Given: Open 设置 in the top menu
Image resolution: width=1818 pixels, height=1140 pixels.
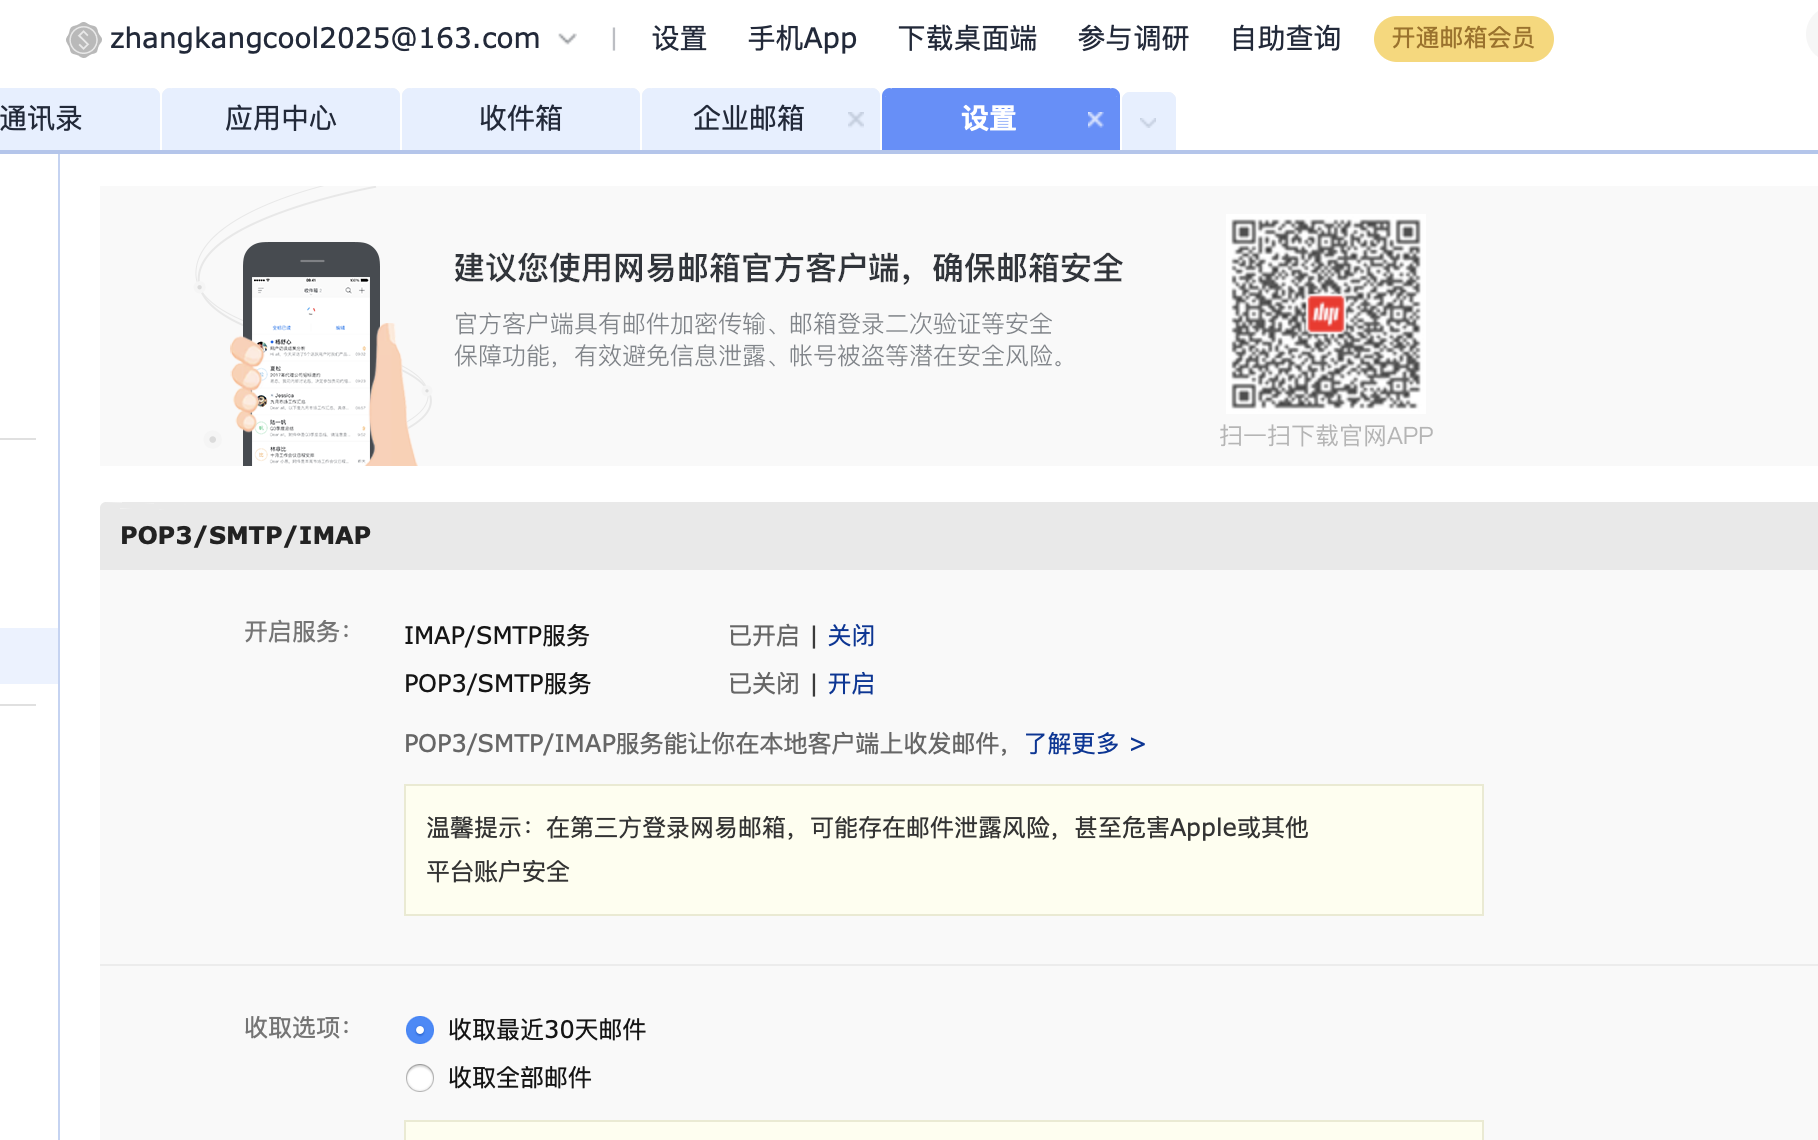Looking at the screenshot, I should click(x=679, y=39).
